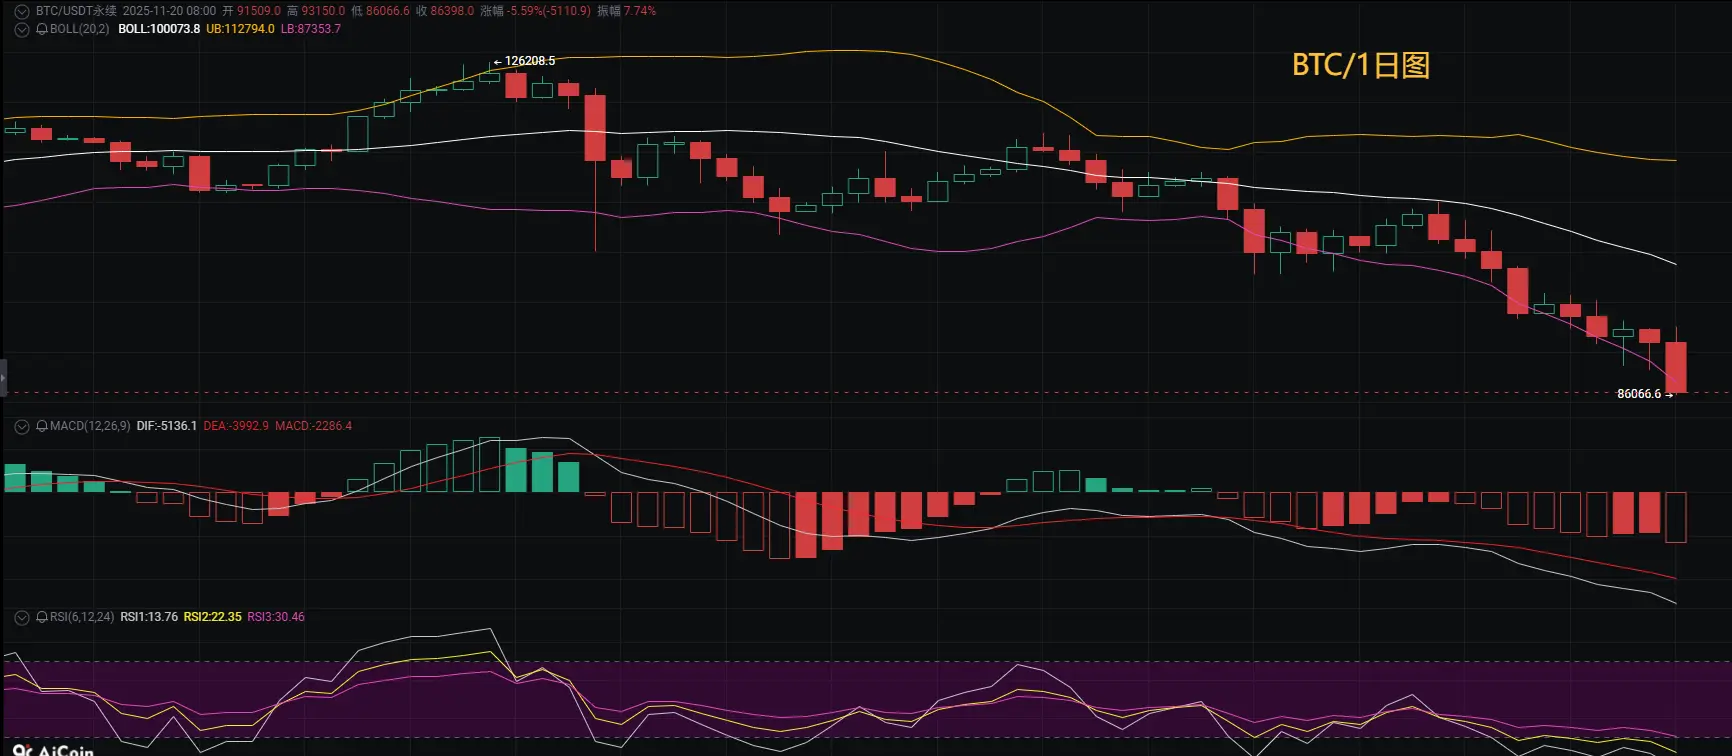Screen dimensions: 1732x756
Task: Click the DIF:-5136.1 value
Action: click(167, 426)
